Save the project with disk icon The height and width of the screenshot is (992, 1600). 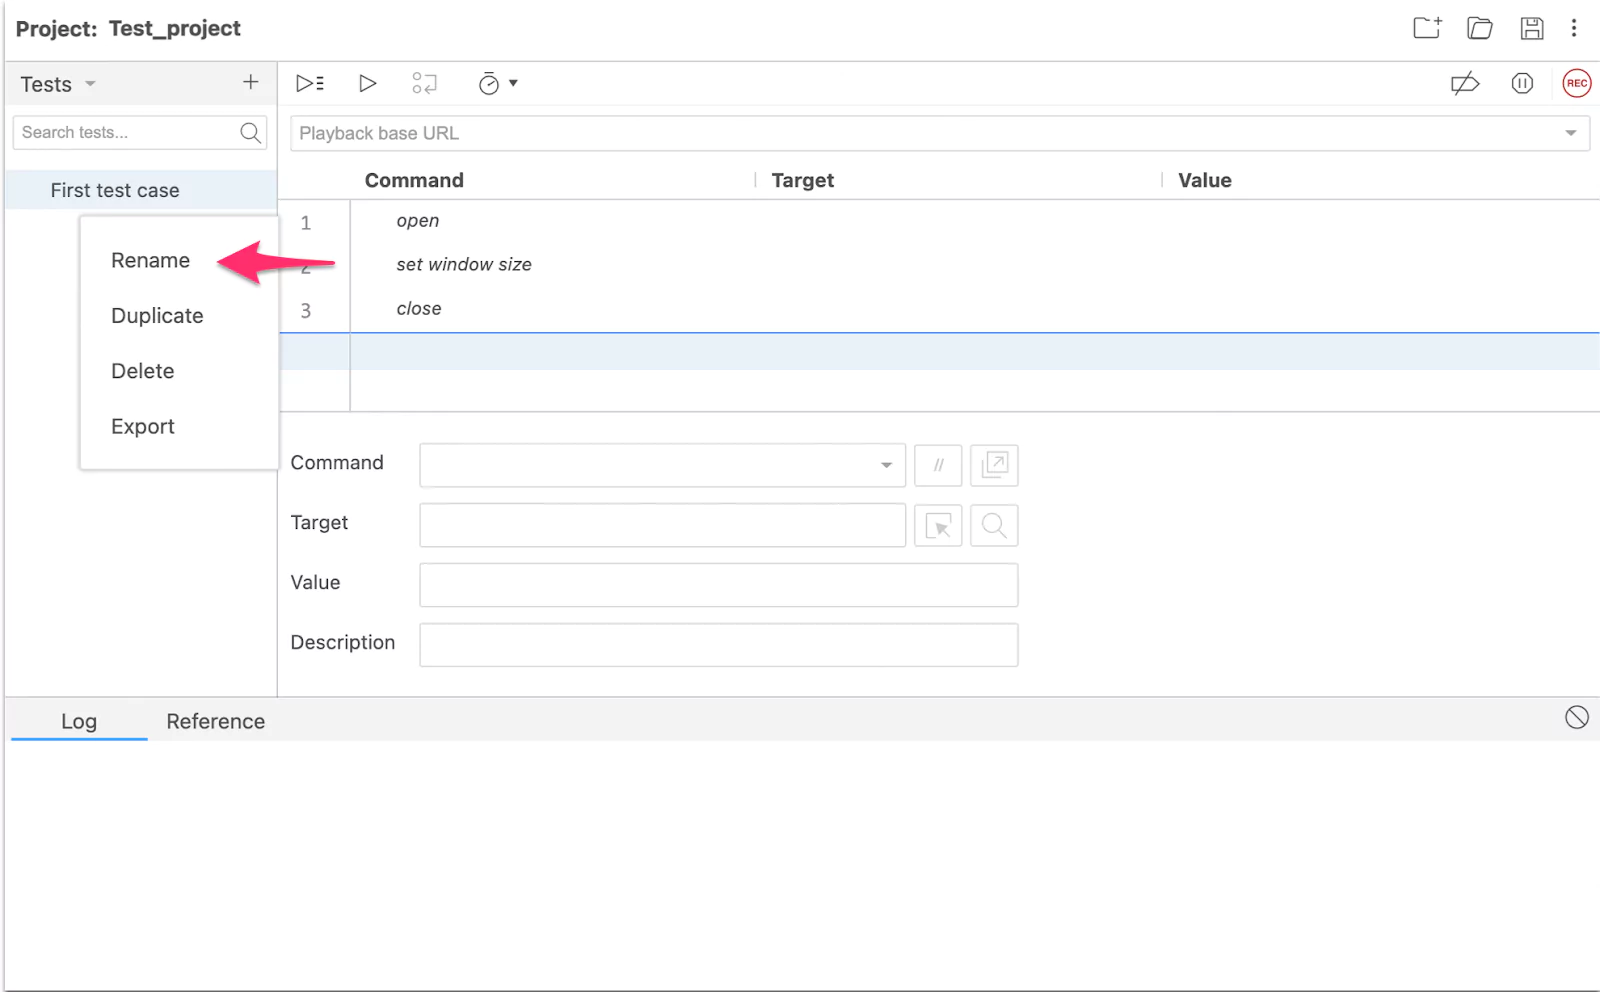(1531, 28)
